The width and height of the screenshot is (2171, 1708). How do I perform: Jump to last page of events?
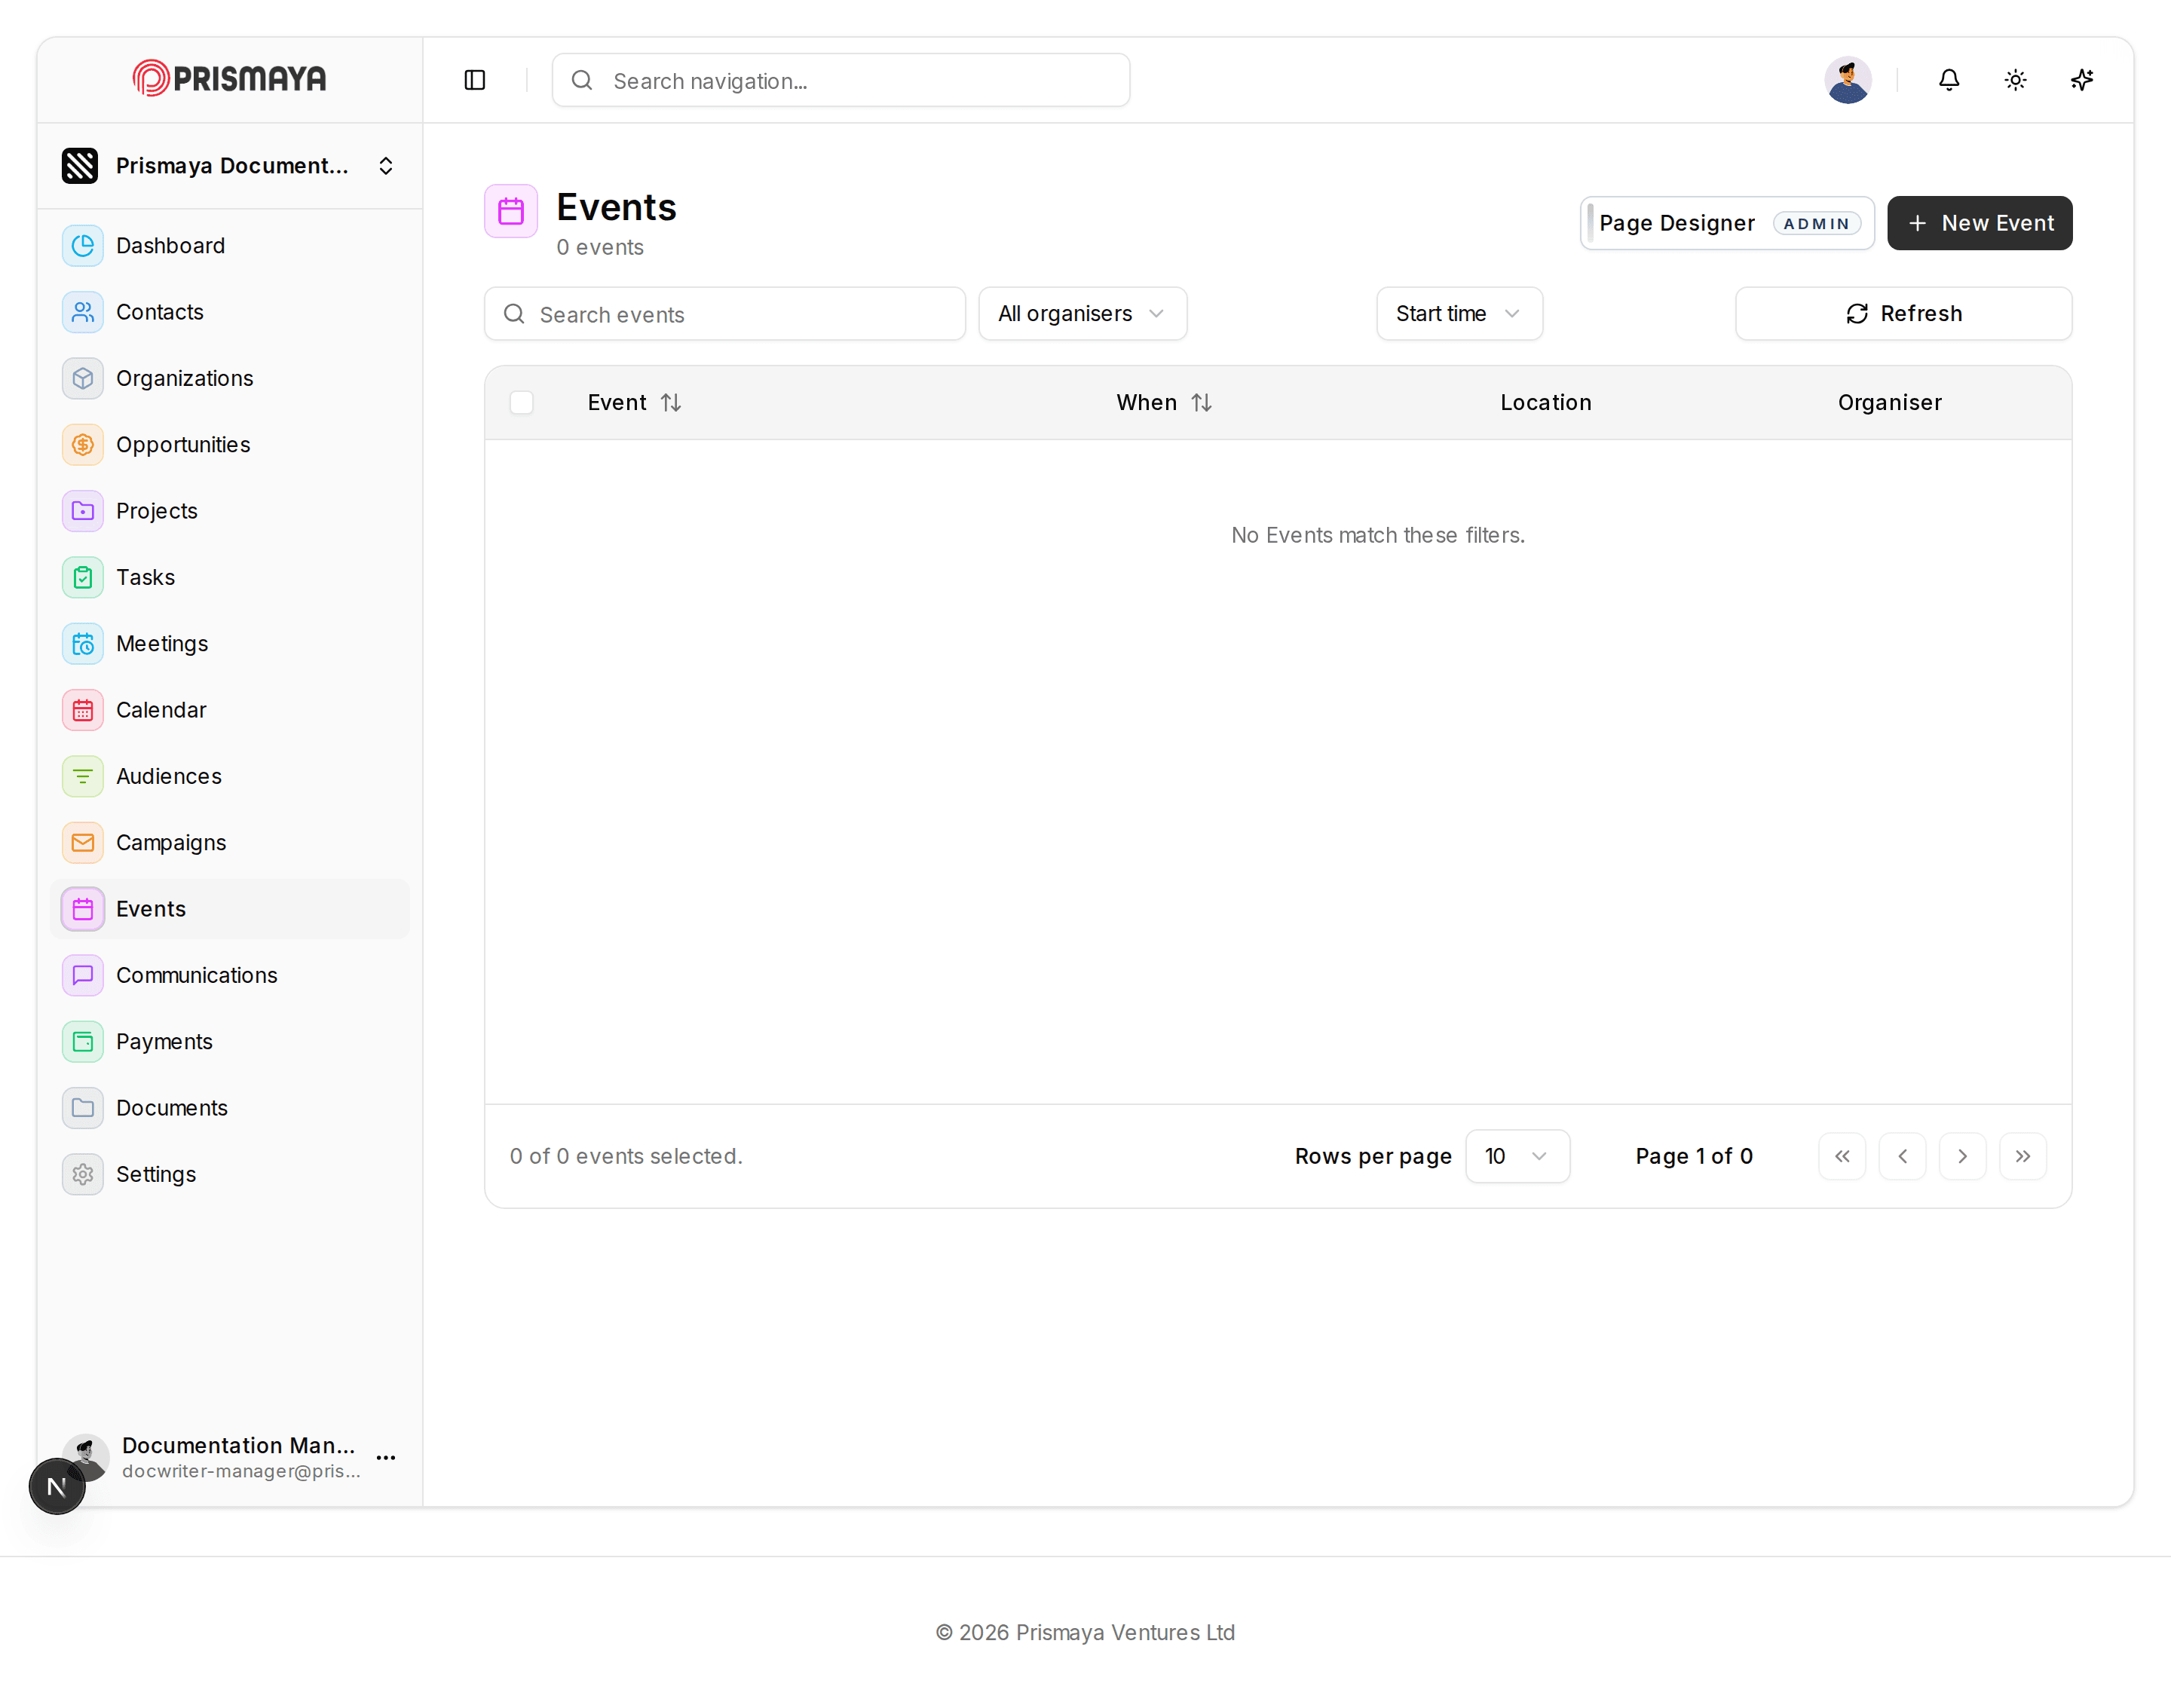2022,1156
